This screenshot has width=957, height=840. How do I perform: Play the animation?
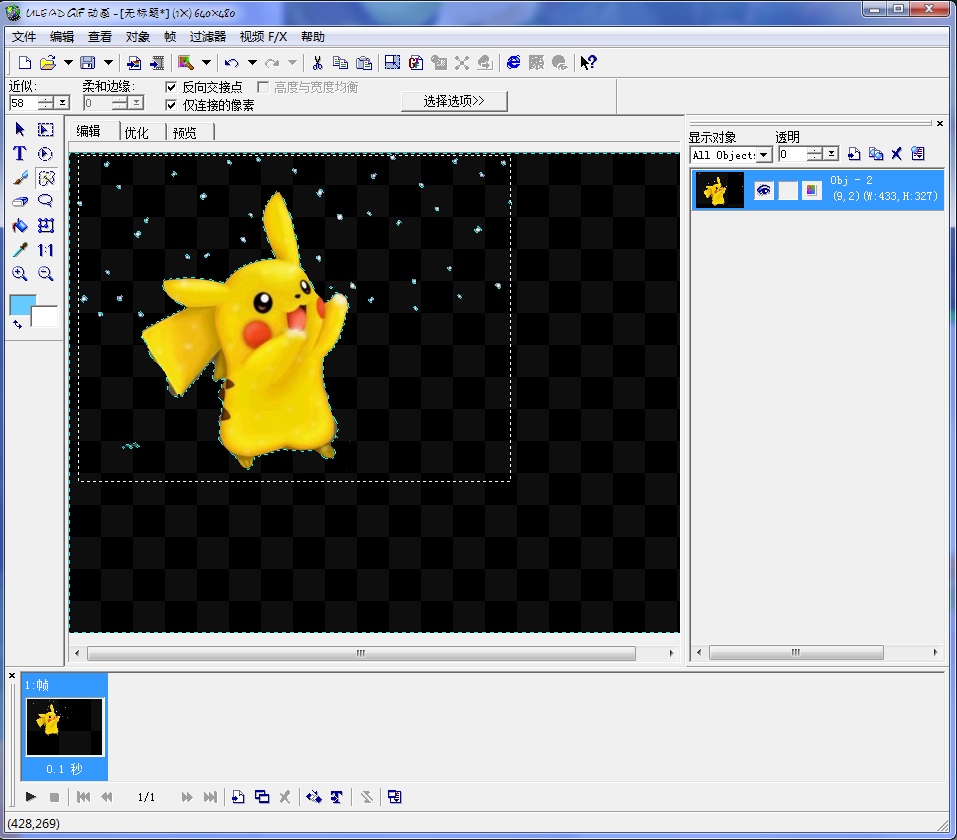31,797
